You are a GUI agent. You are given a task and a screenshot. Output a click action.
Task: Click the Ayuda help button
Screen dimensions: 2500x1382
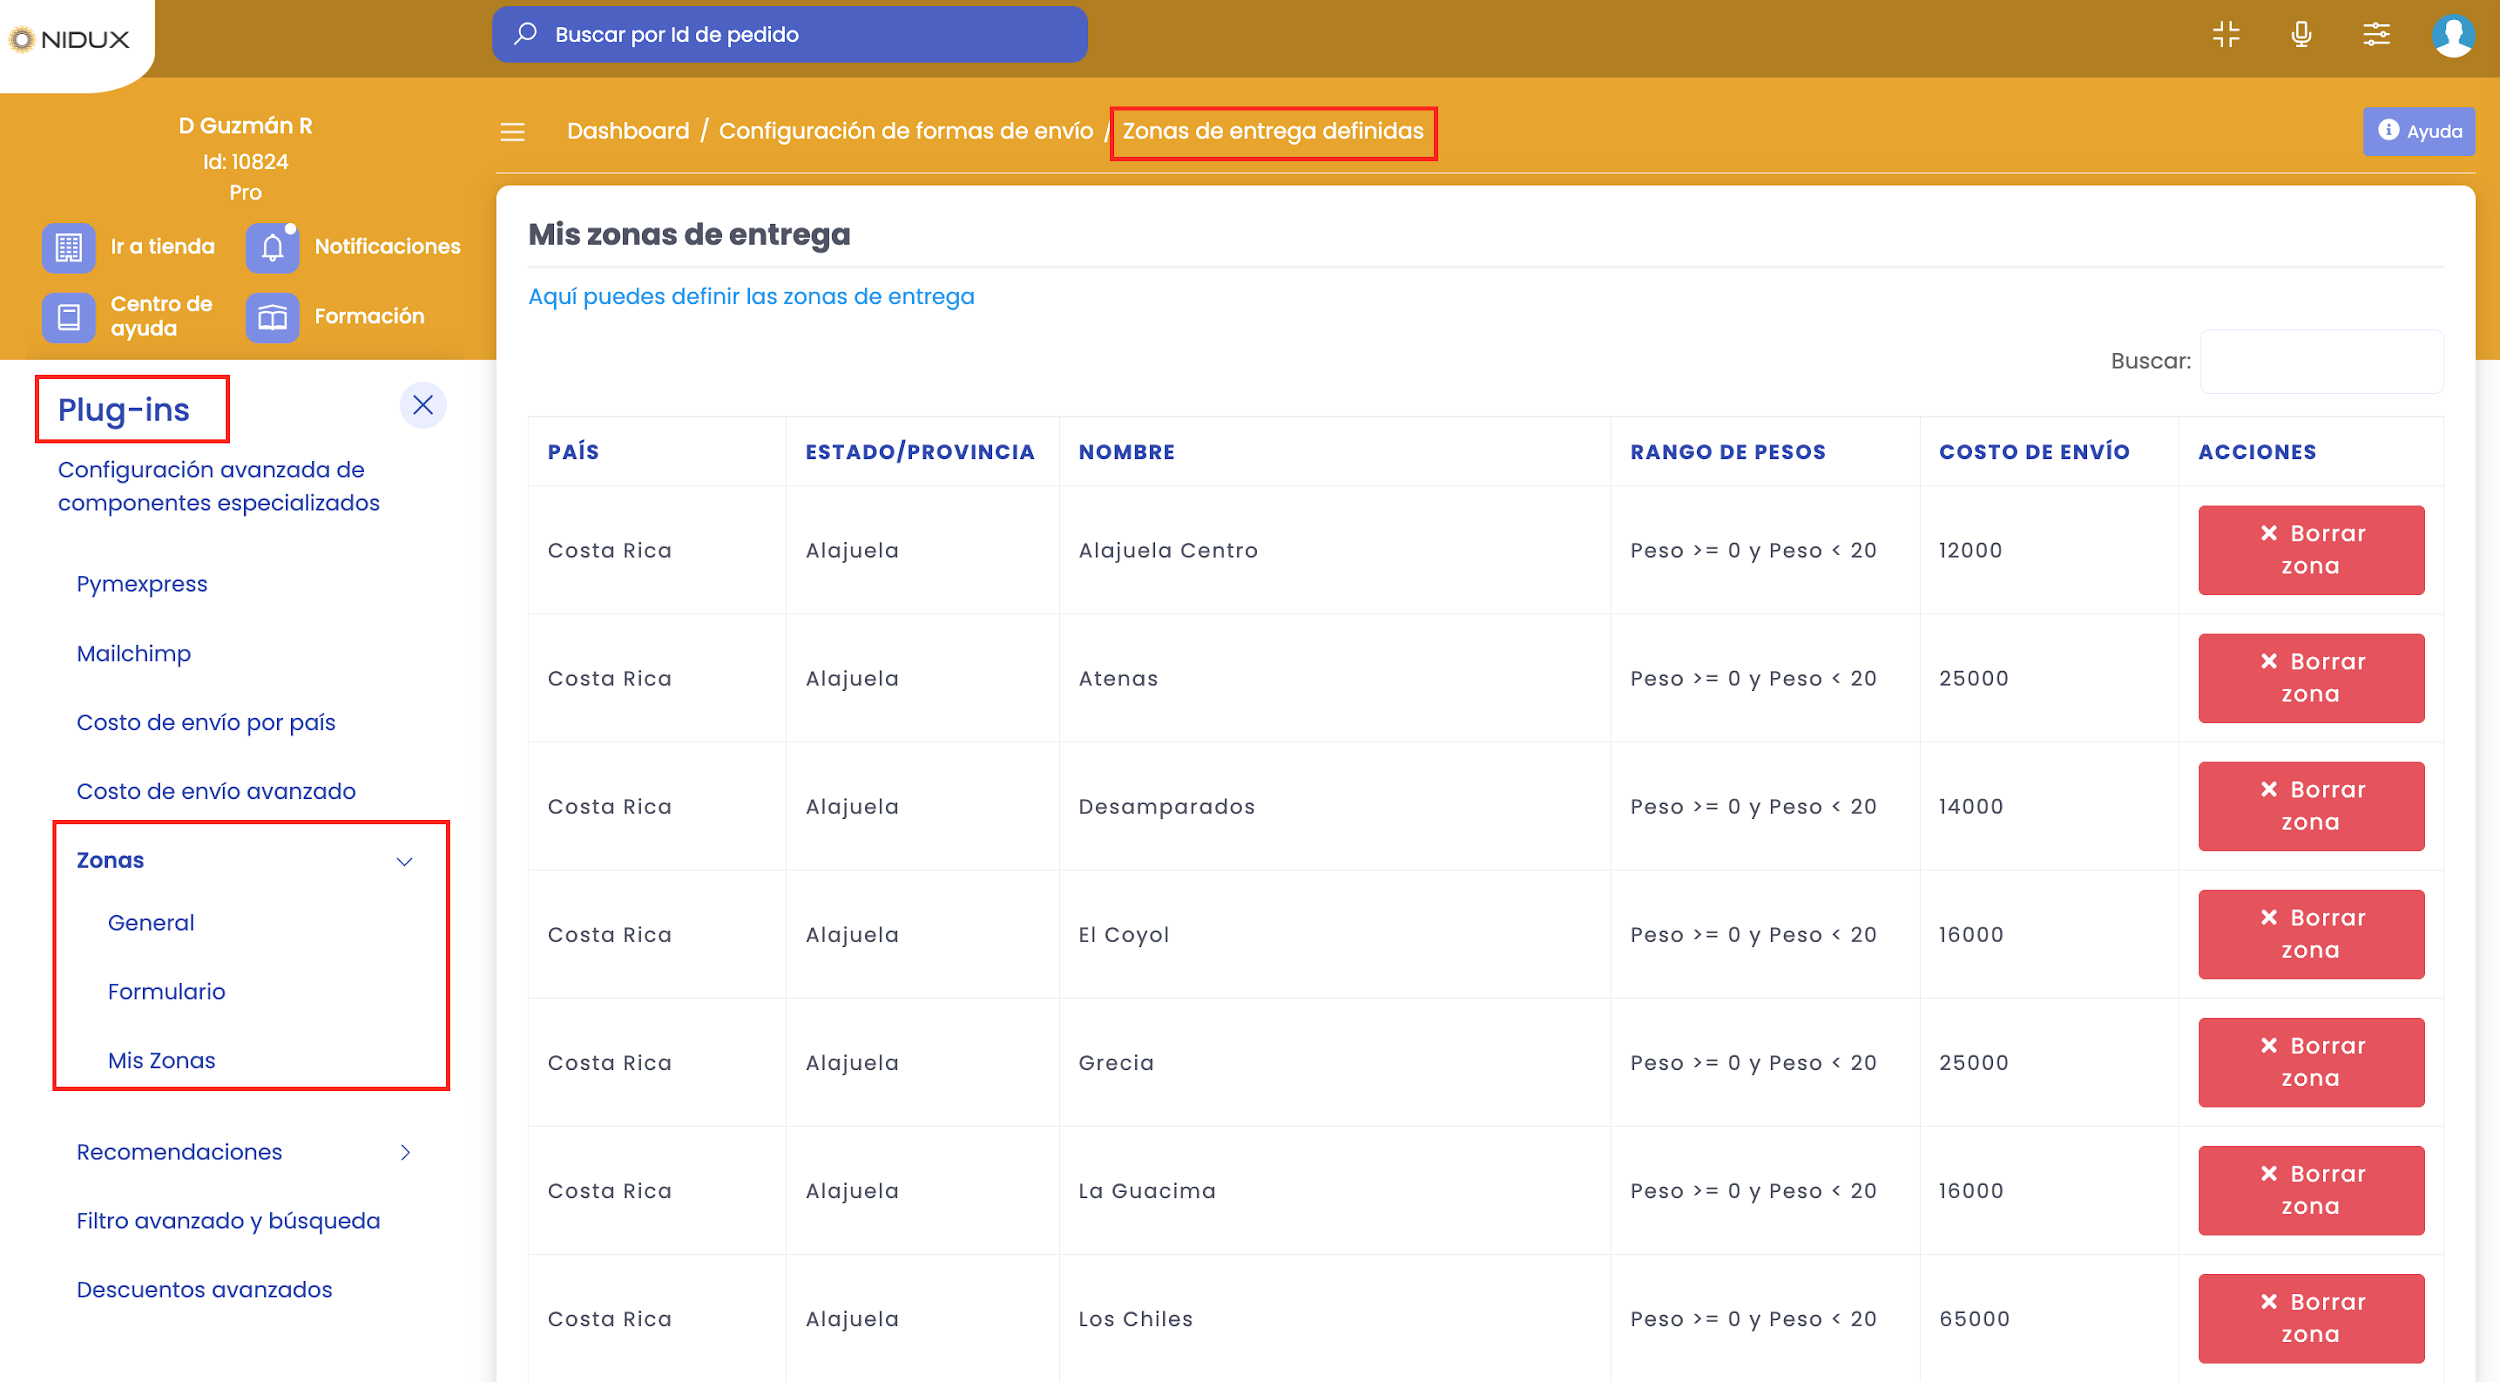(x=2418, y=131)
